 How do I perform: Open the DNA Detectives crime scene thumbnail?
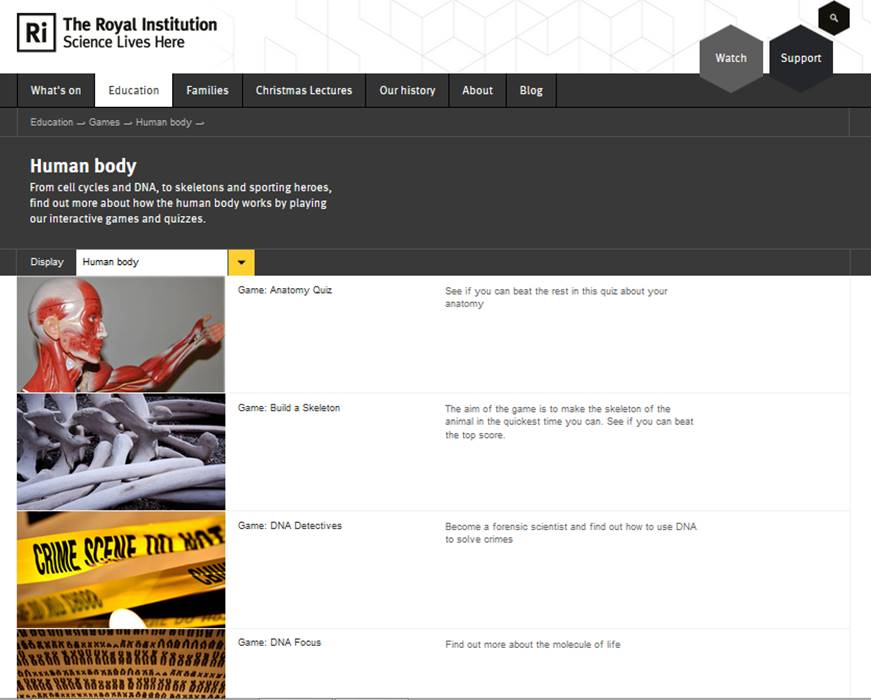tap(121, 569)
